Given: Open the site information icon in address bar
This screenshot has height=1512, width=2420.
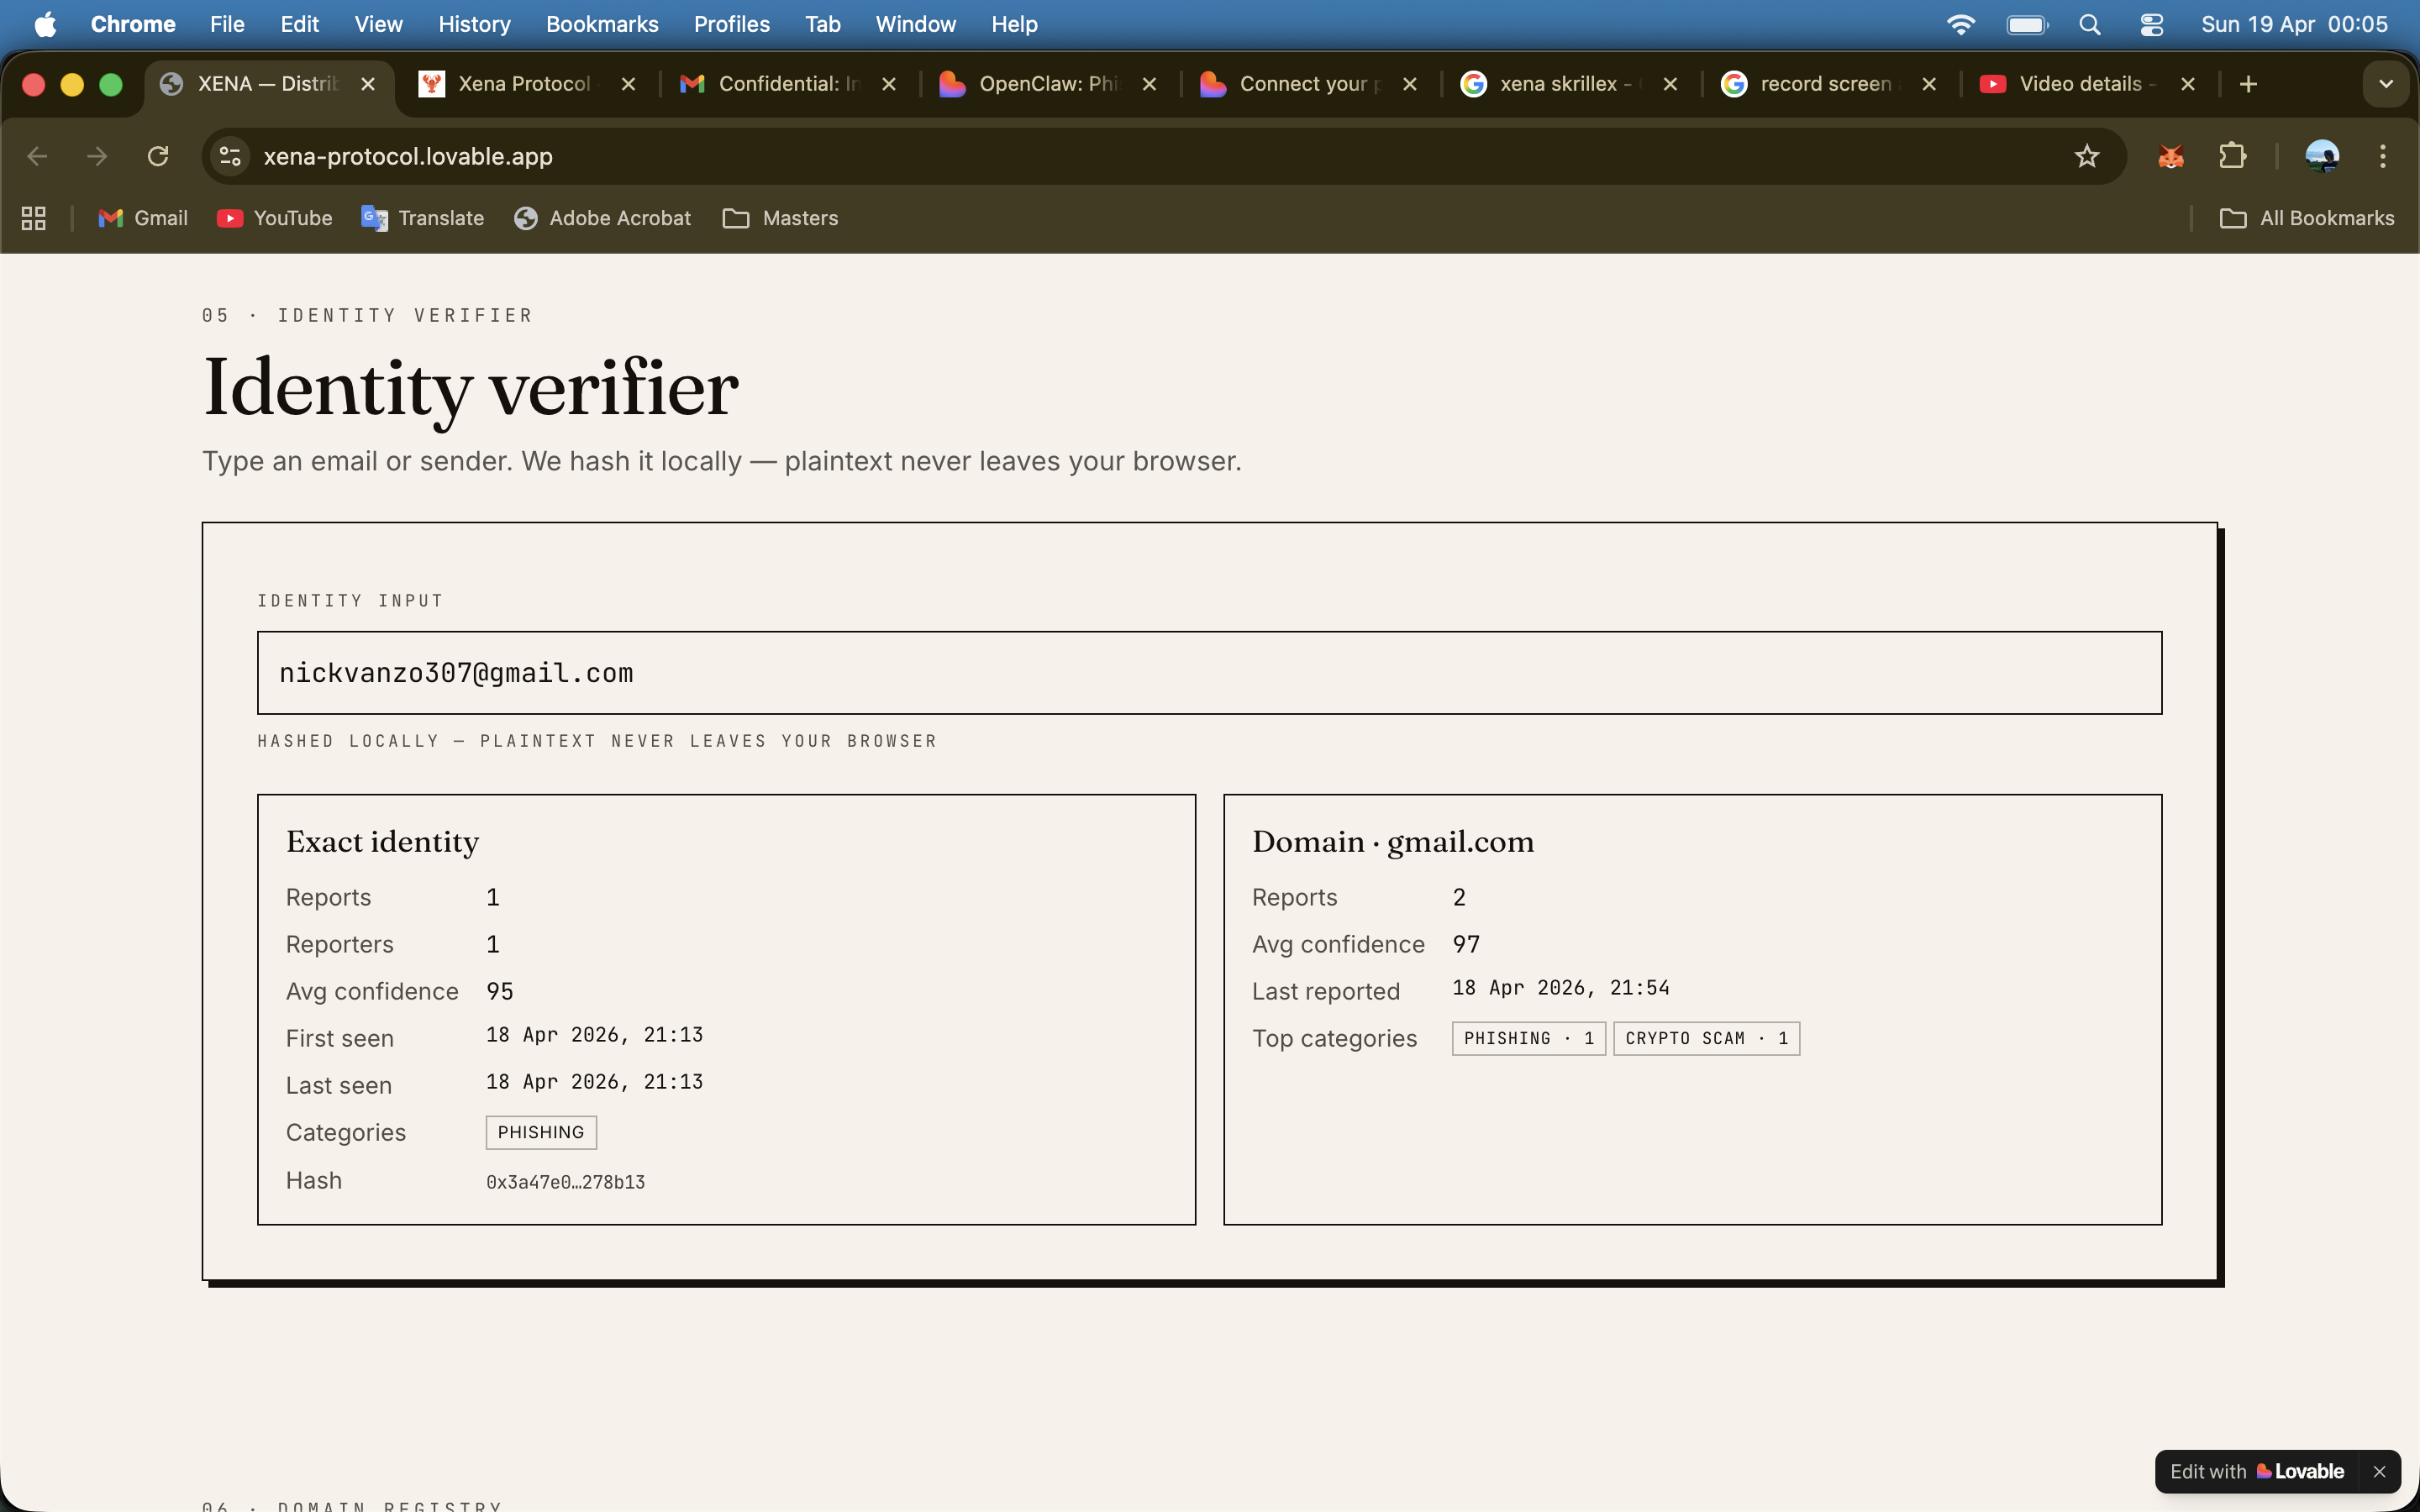Looking at the screenshot, I should pos(231,156).
